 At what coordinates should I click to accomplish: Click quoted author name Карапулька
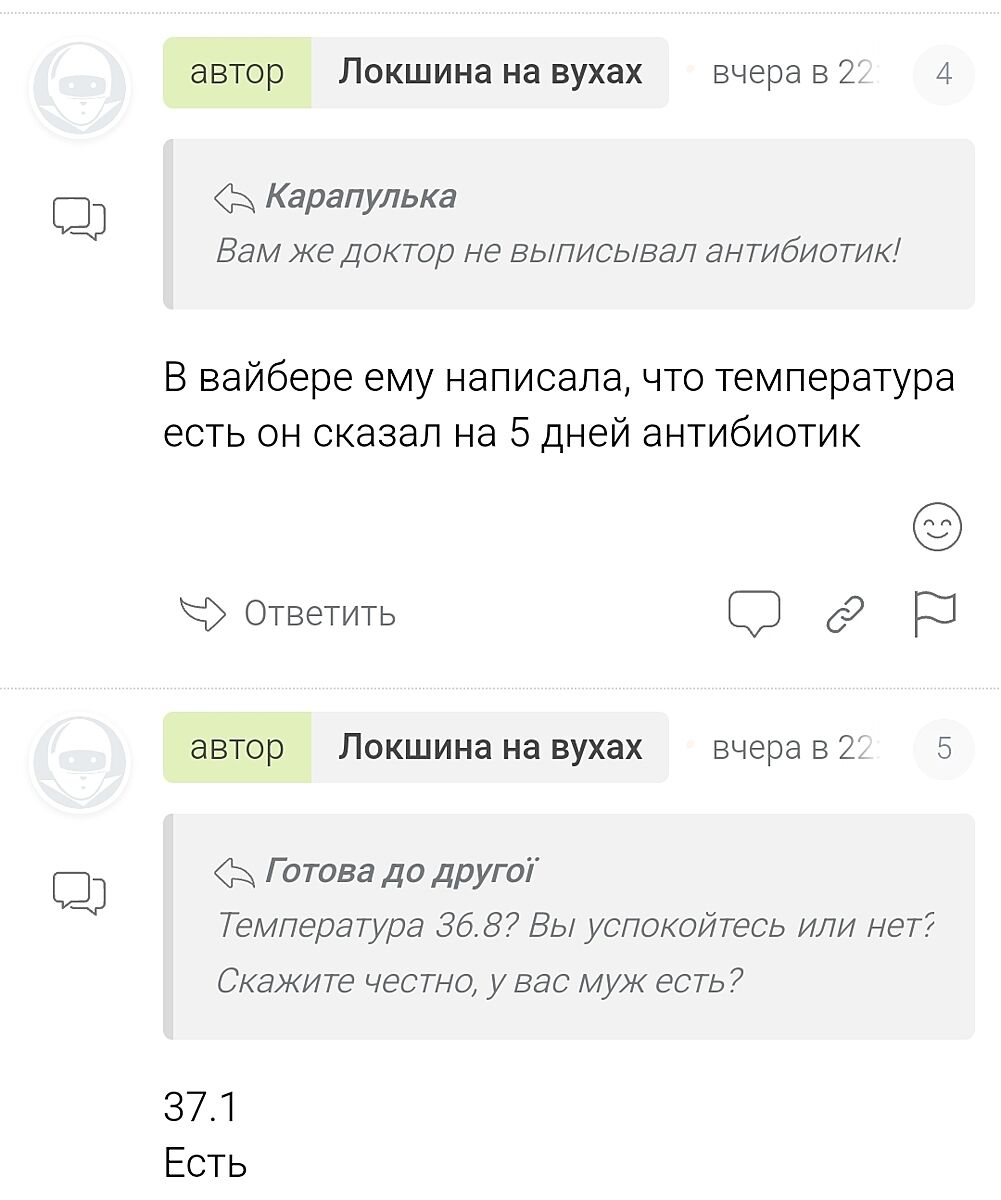pyautogui.click(x=360, y=197)
